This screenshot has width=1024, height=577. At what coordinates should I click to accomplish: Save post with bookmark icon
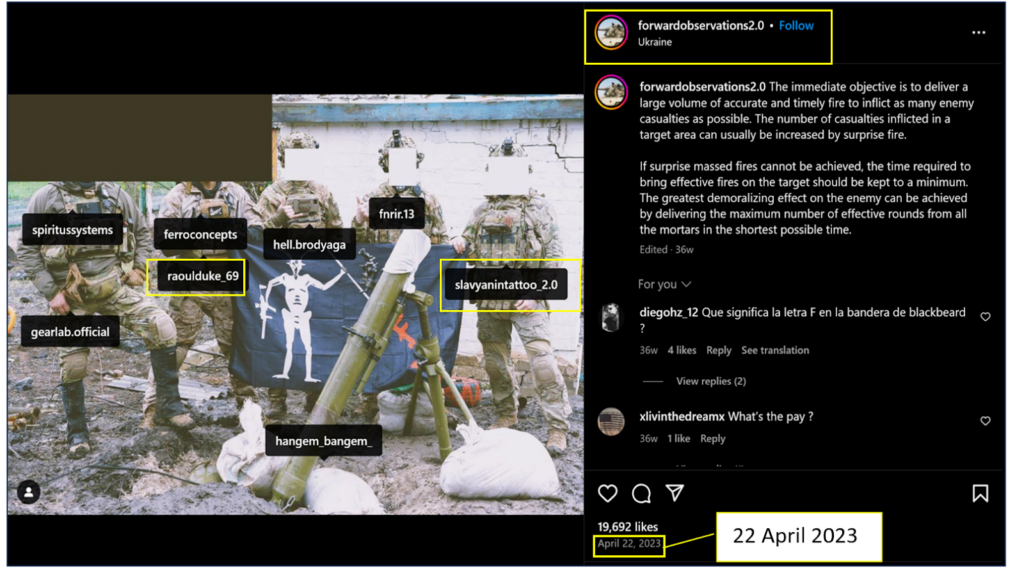point(980,493)
